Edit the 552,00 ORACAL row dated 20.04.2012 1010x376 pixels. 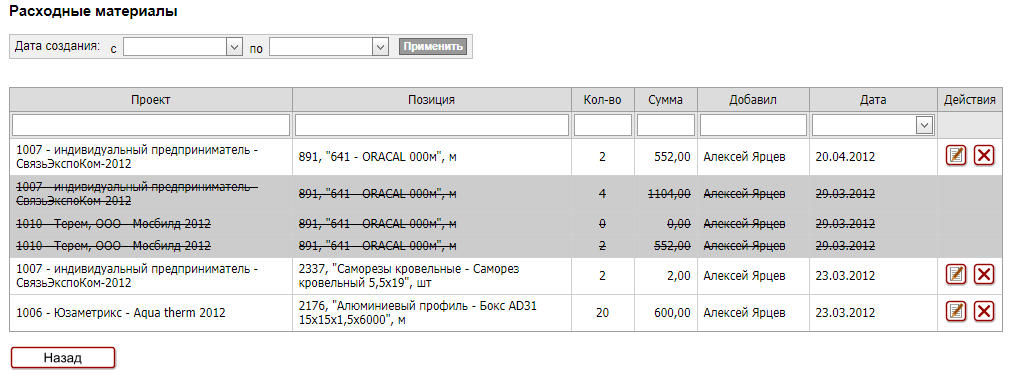(x=957, y=156)
